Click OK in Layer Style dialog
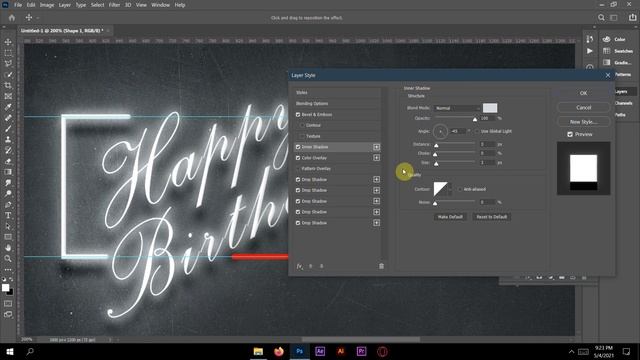Screen dimensions: 640x360 pos(584,93)
